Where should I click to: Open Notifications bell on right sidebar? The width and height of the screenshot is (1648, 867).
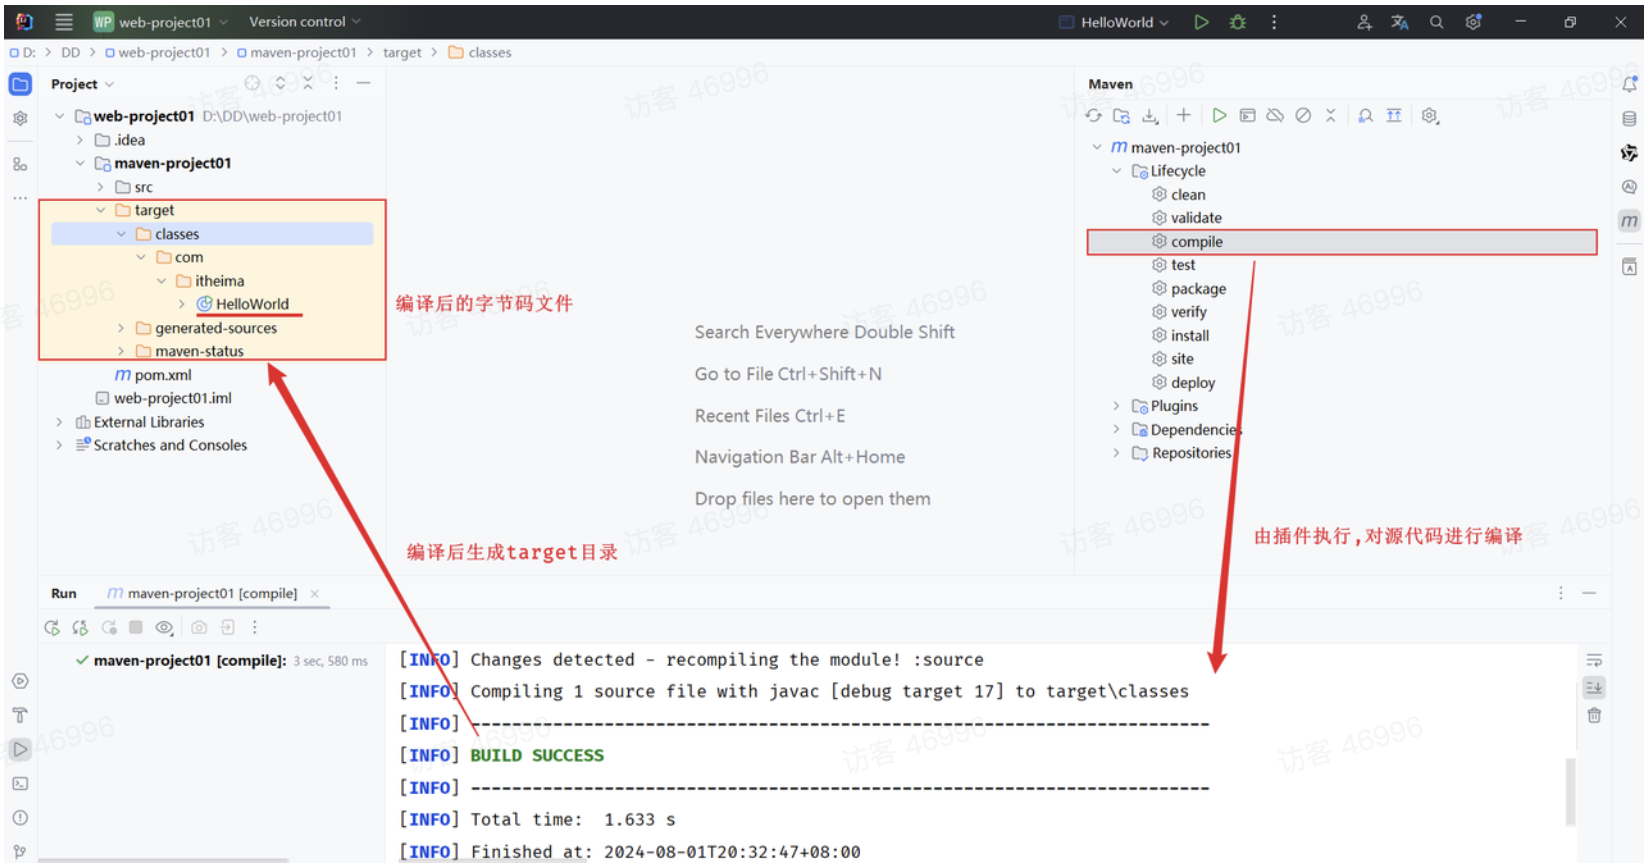coord(1629,84)
